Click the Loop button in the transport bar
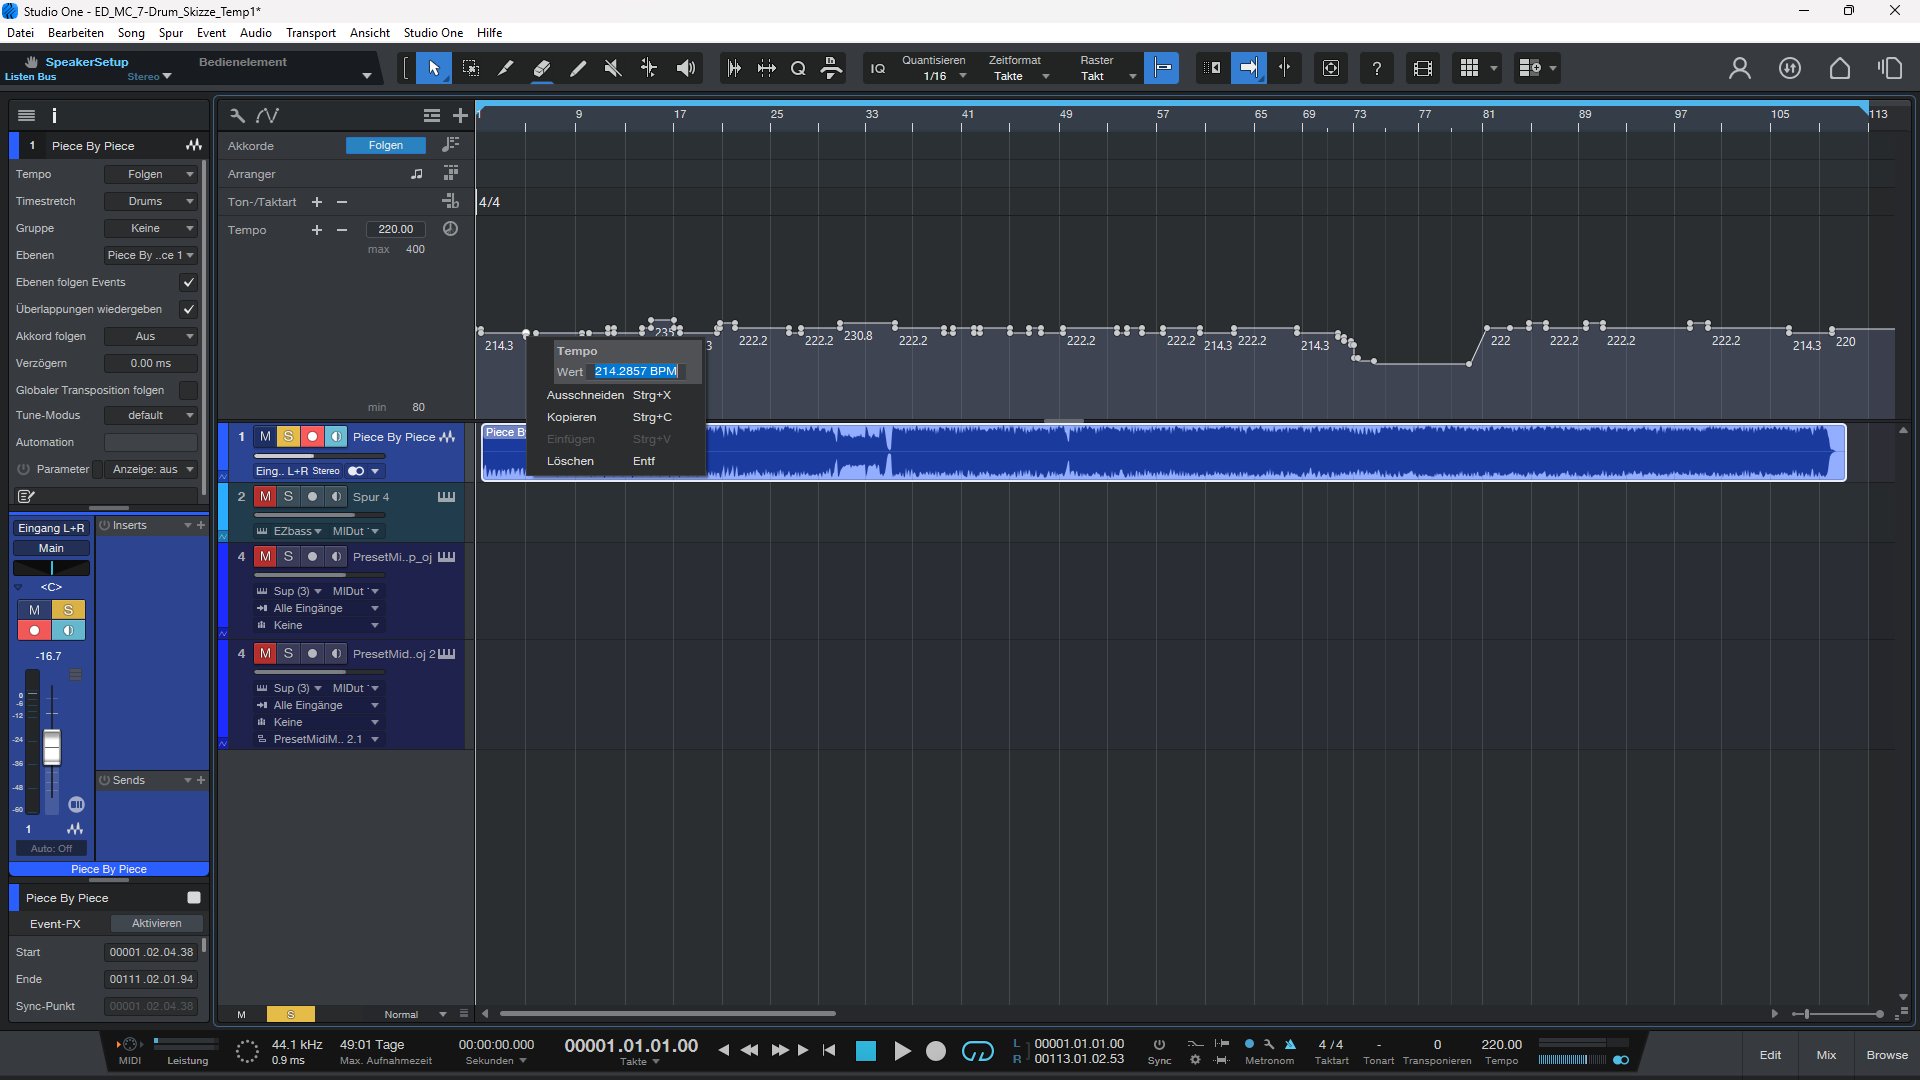 point(977,1051)
